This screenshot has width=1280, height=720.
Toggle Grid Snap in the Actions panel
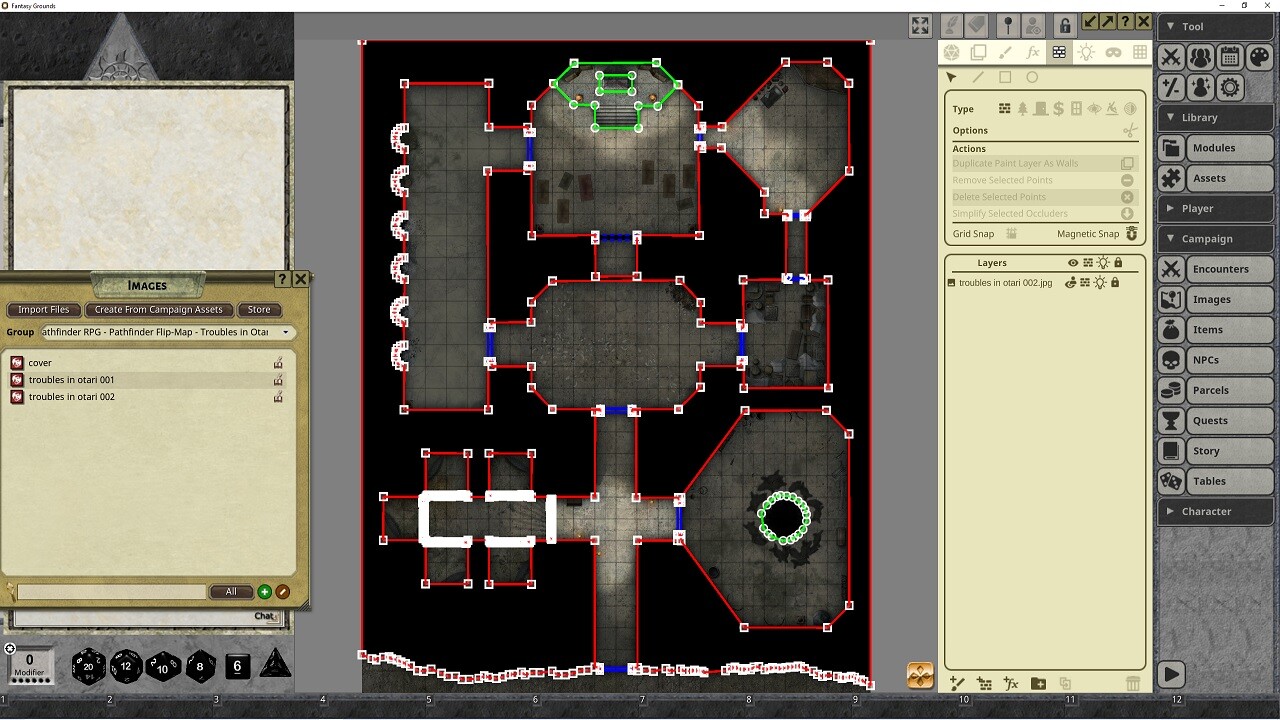(1013, 233)
